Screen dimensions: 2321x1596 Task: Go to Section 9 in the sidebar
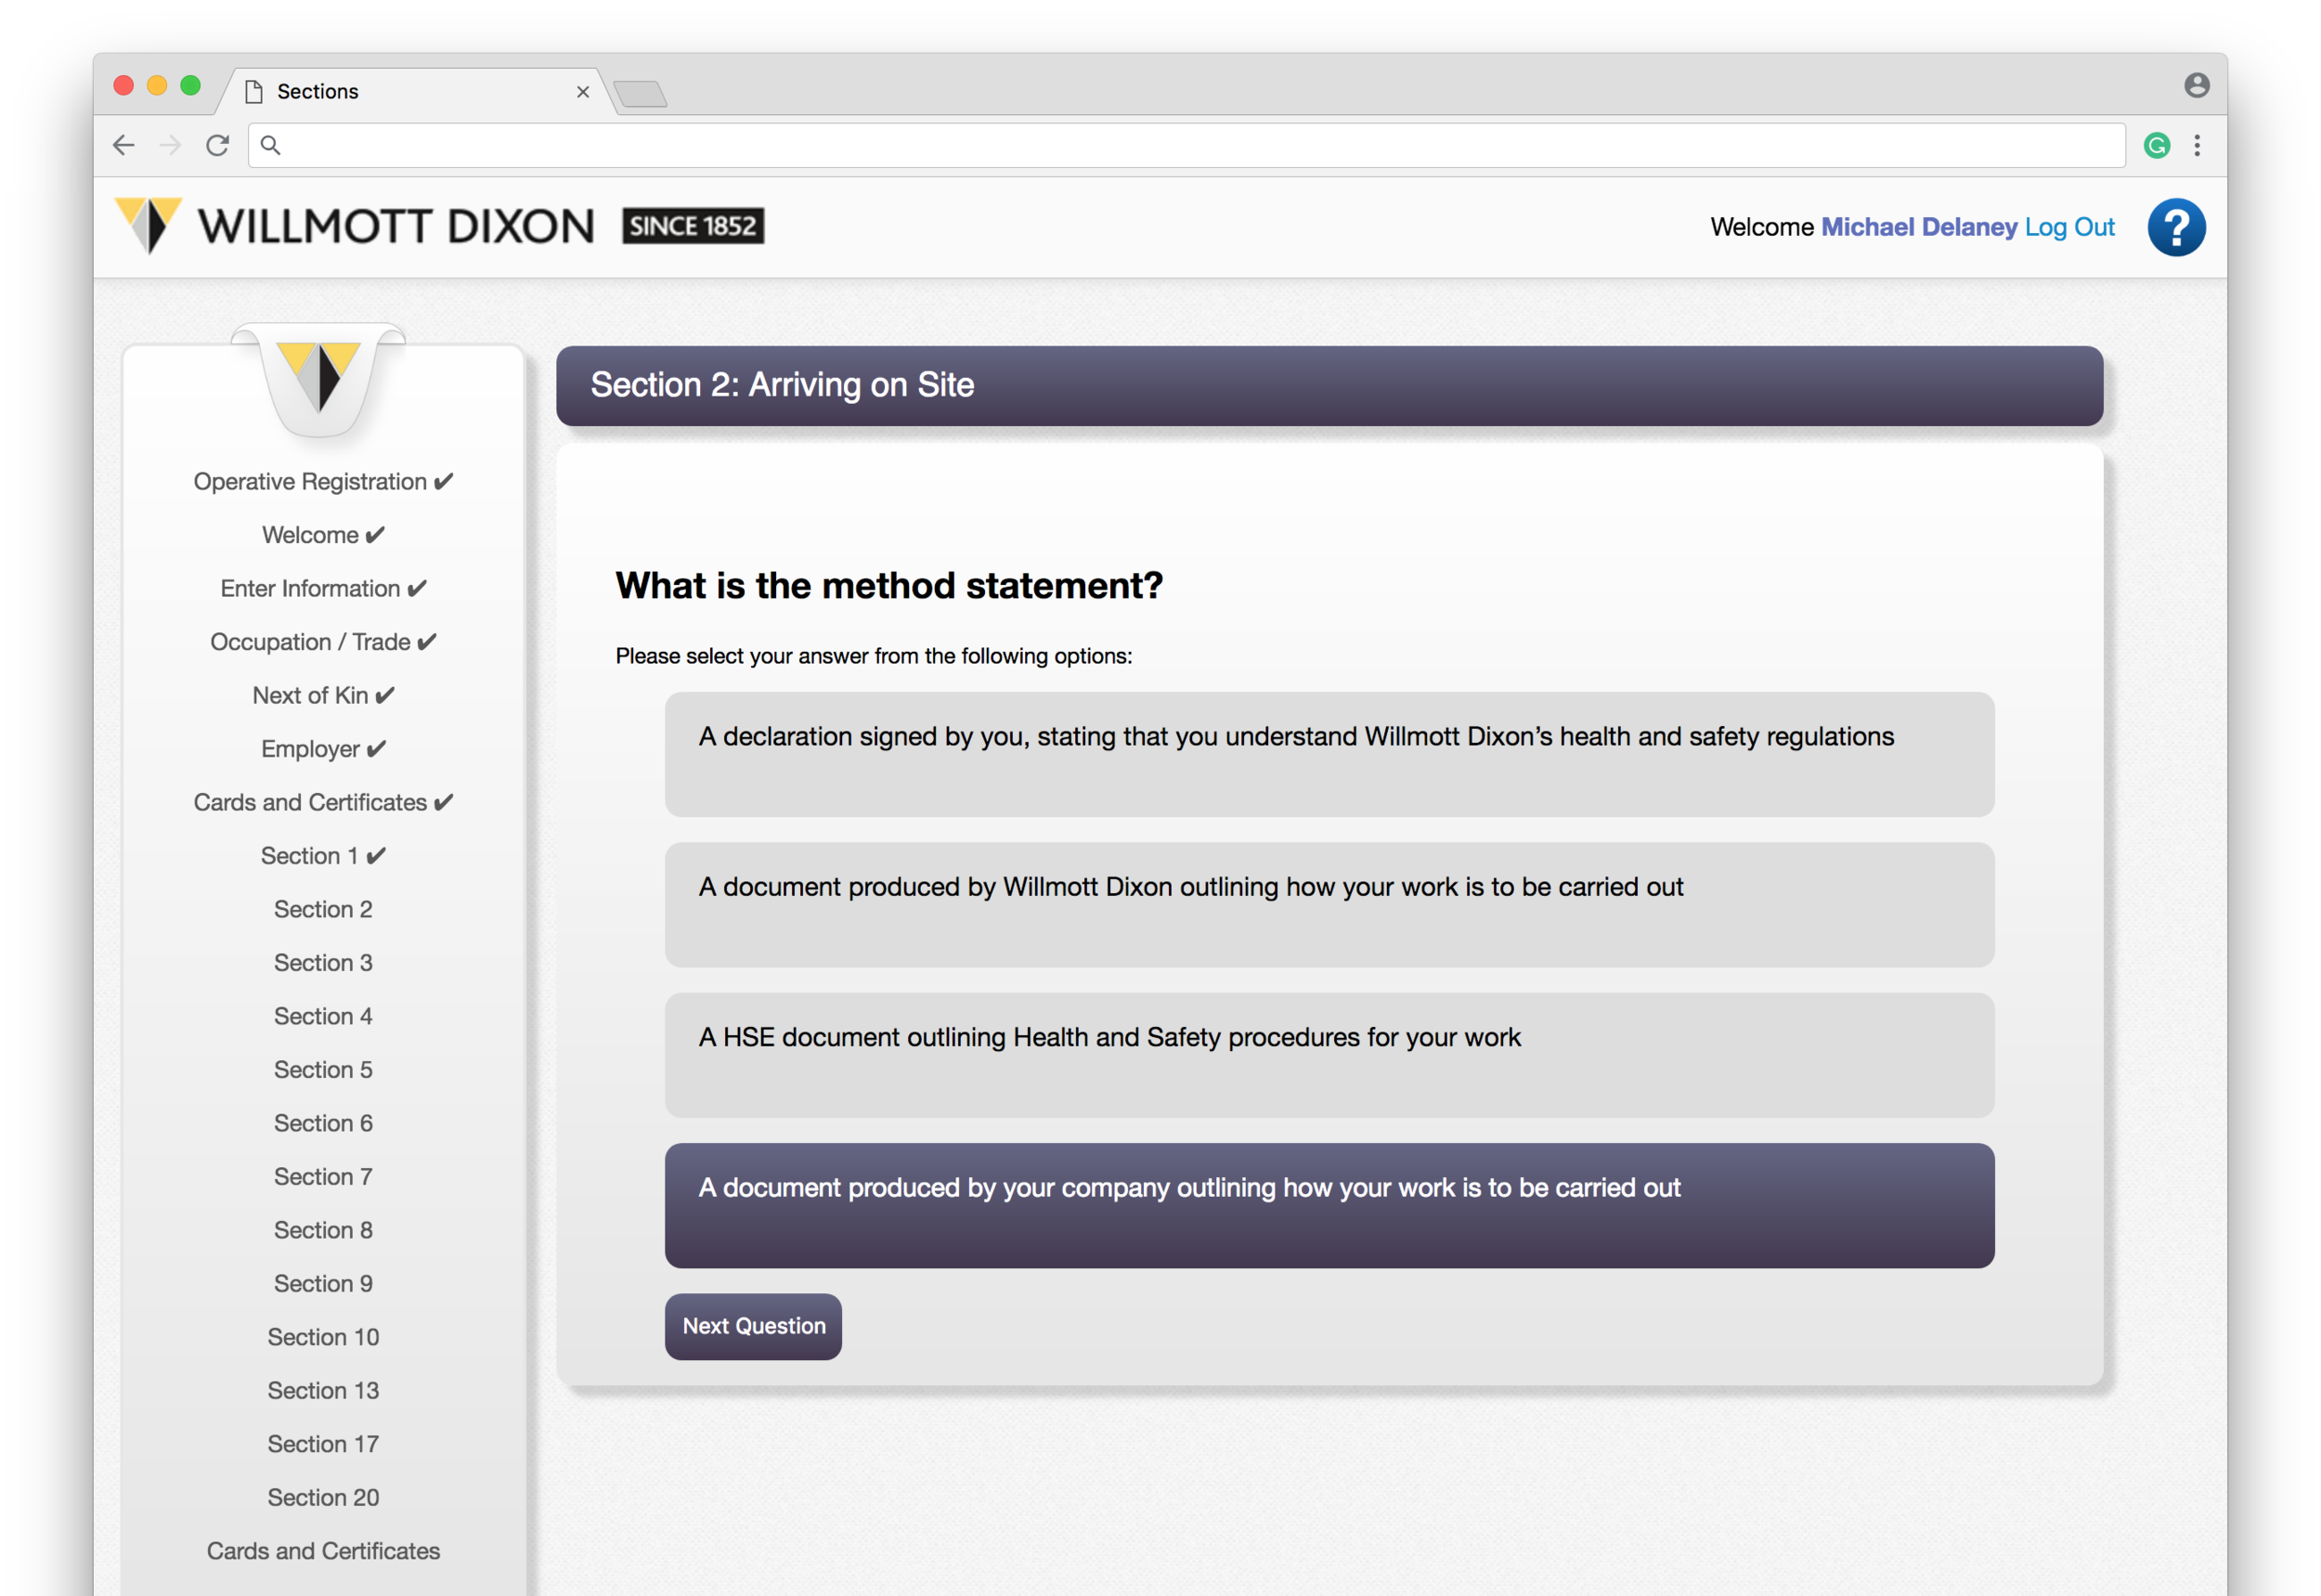(x=323, y=1284)
